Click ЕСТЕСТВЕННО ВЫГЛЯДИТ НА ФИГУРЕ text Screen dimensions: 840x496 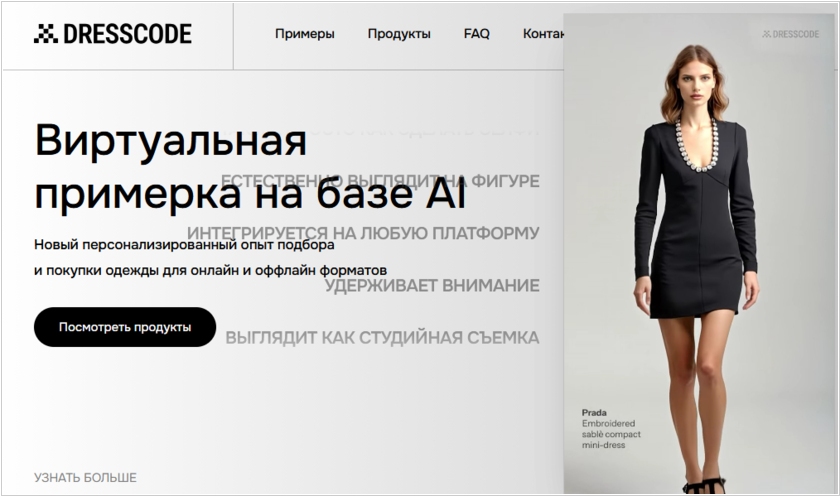pos(380,181)
